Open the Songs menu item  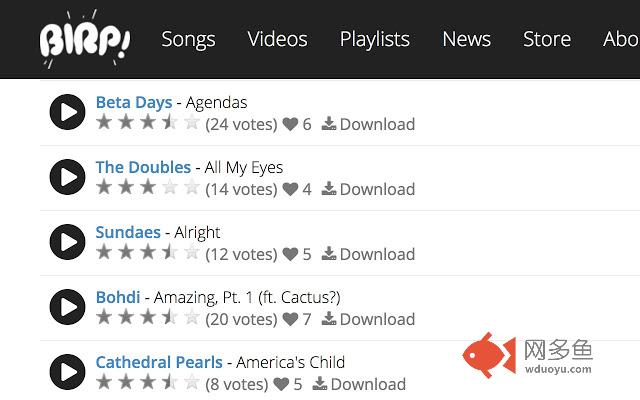pyautogui.click(x=188, y=39)
